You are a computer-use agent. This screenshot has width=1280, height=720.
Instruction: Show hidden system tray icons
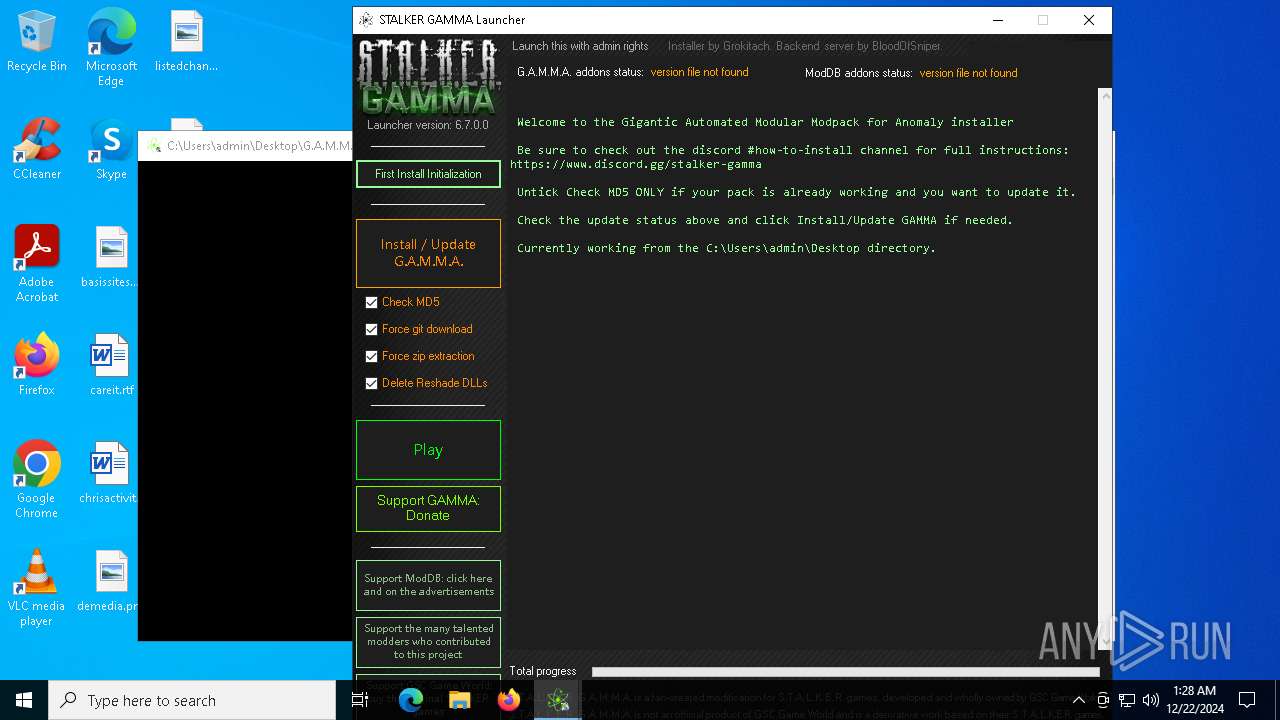1078,700
